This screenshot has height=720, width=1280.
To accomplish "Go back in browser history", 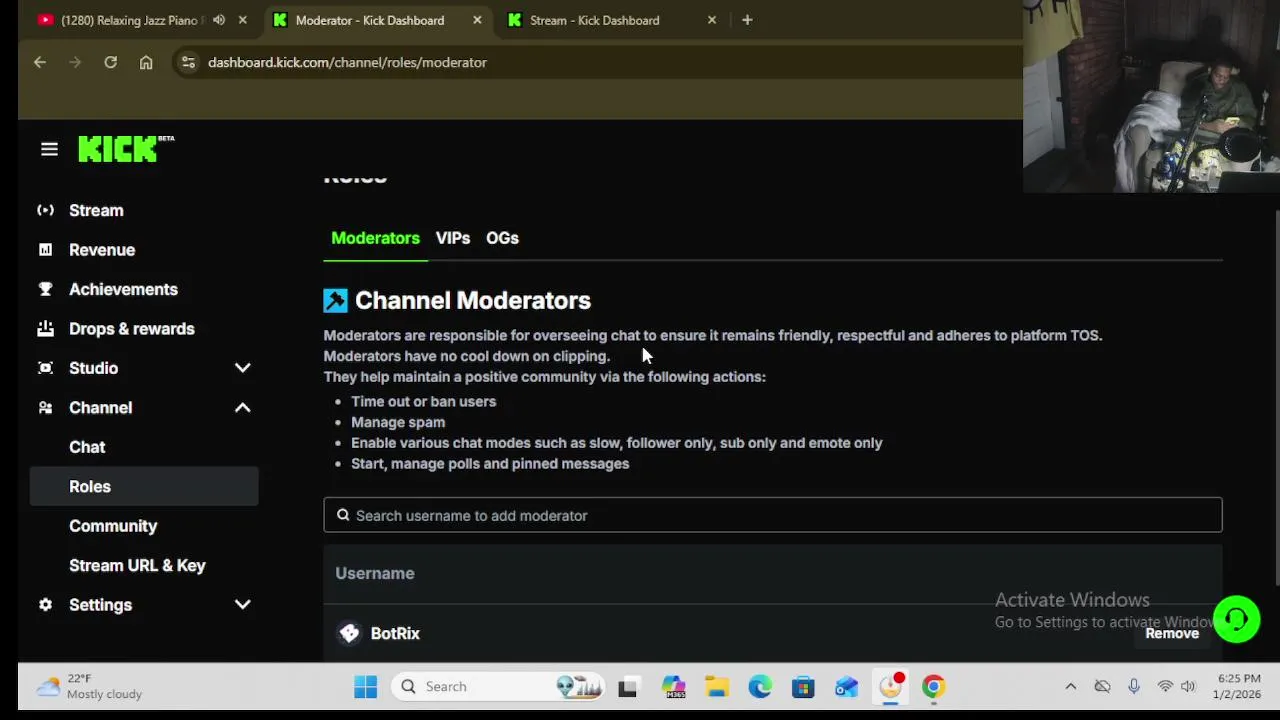I will (40, 62).
